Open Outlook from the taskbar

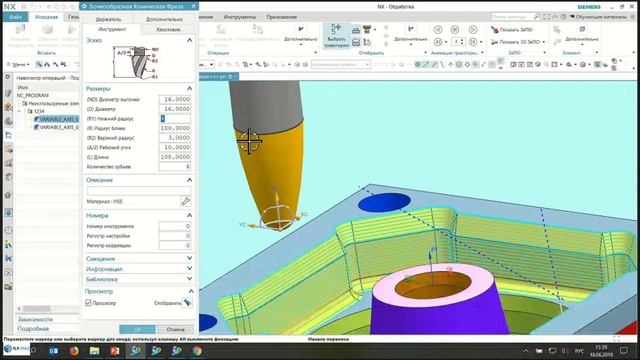click(x=53, y=351)
